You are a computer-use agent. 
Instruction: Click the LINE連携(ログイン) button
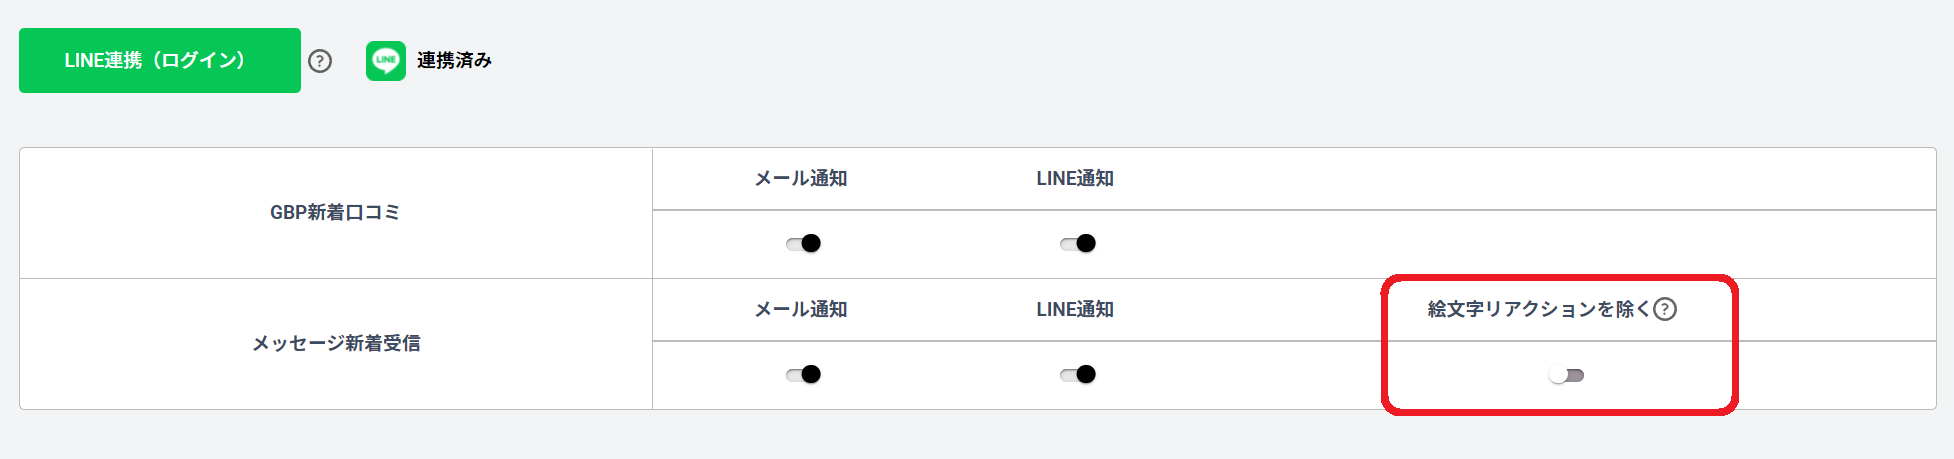(160, 61)
